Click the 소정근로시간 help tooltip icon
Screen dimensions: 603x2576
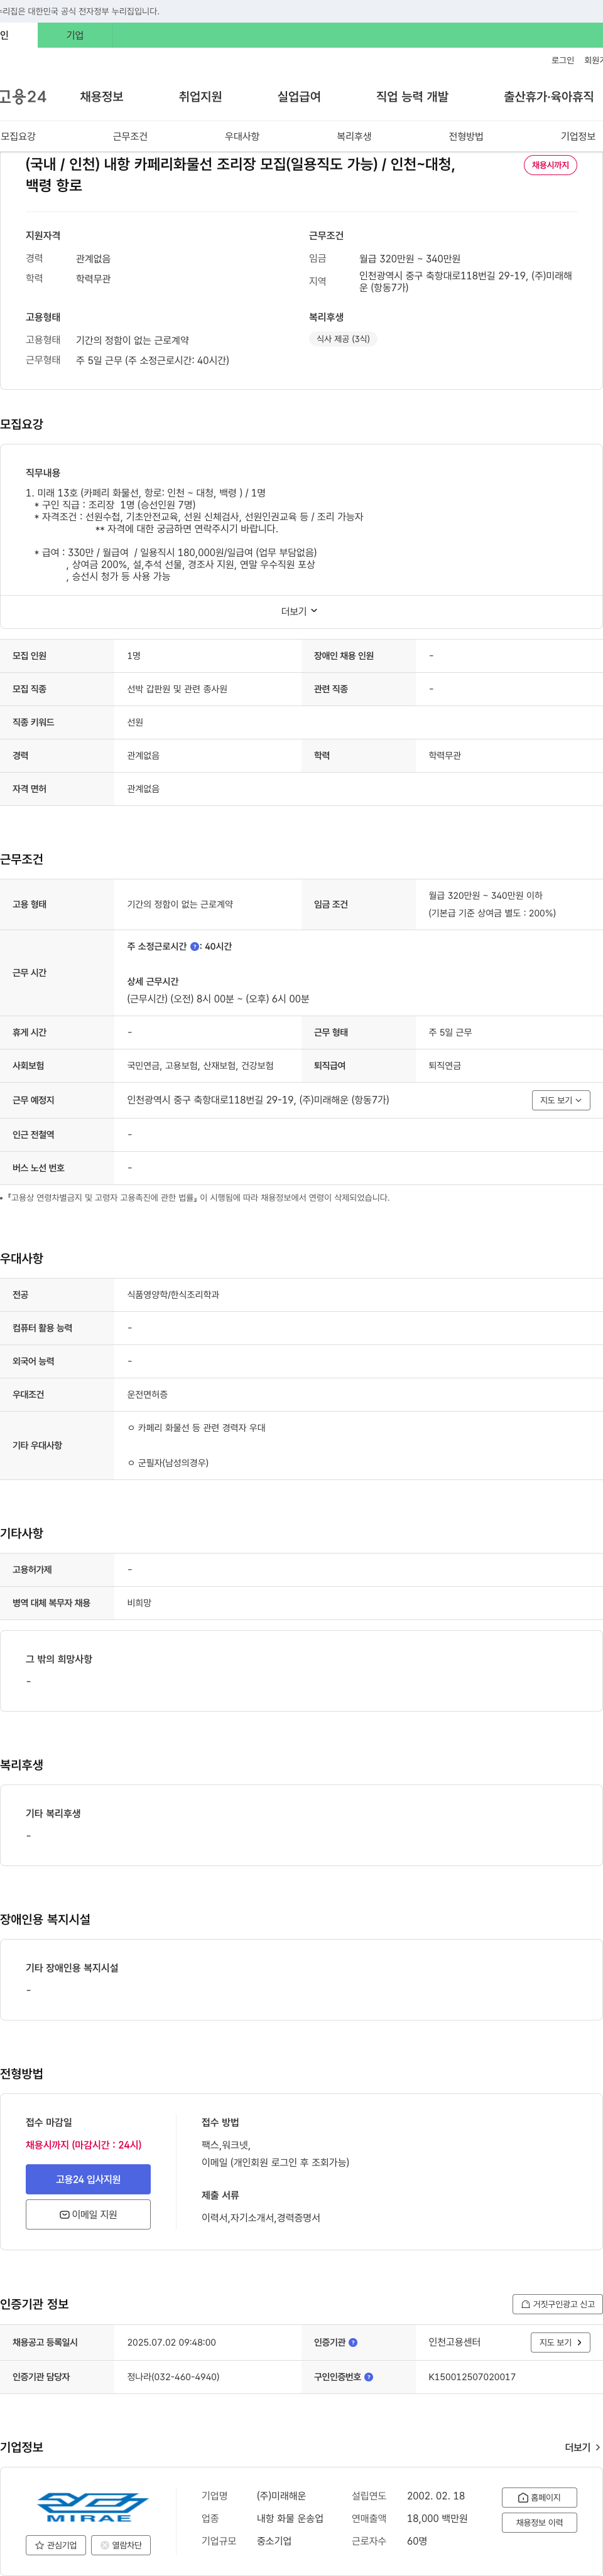(194, 946)
